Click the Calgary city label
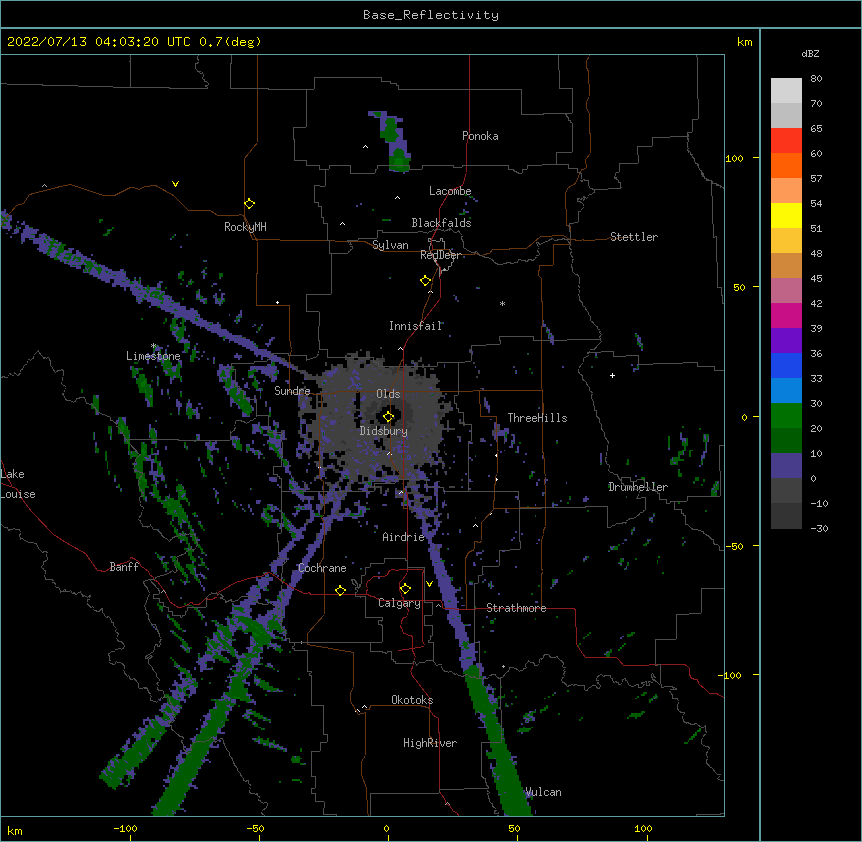Viewport: 862px width, 842px height. click(x=399, y=603)
